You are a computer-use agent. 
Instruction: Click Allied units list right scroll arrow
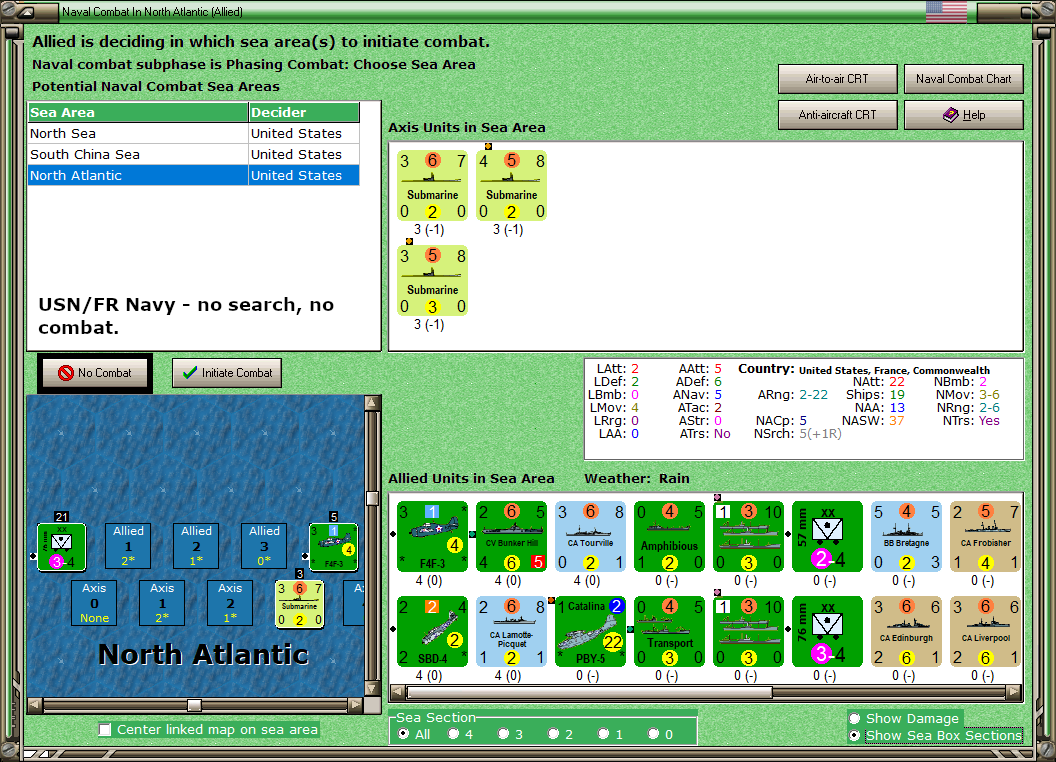pos(1014,692)
